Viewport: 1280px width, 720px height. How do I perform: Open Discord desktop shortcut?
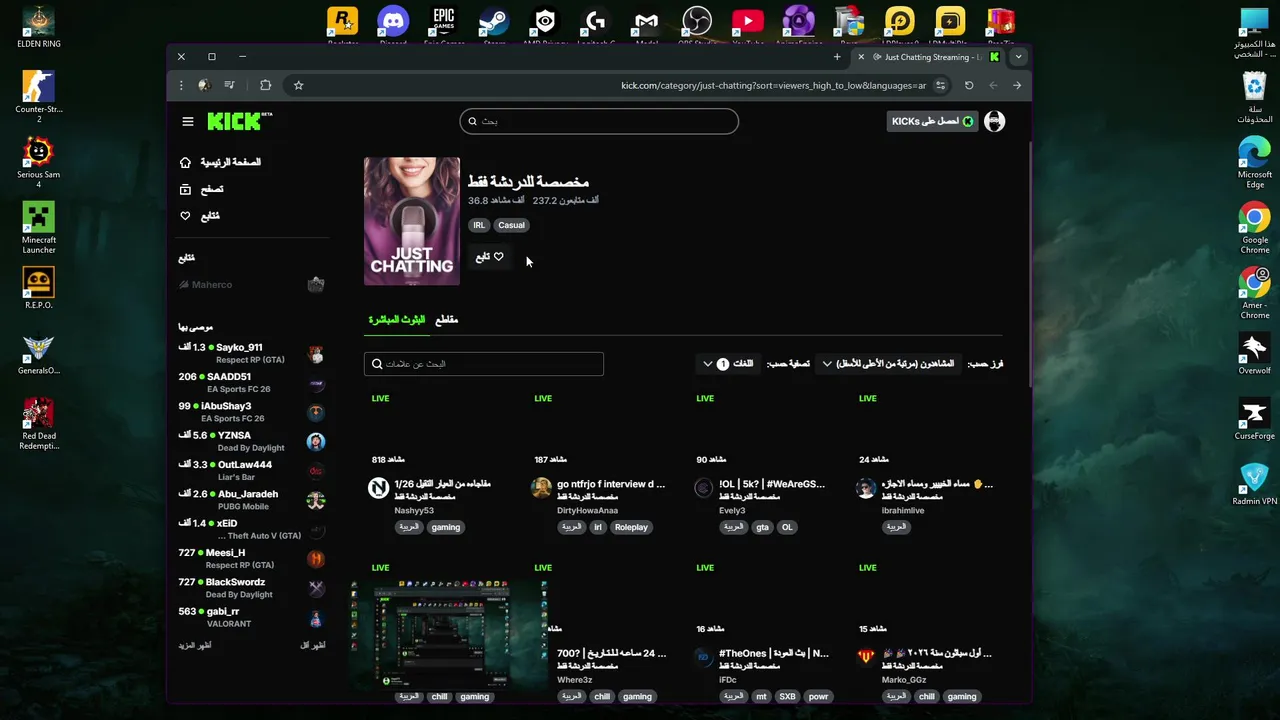click(393, 26)
